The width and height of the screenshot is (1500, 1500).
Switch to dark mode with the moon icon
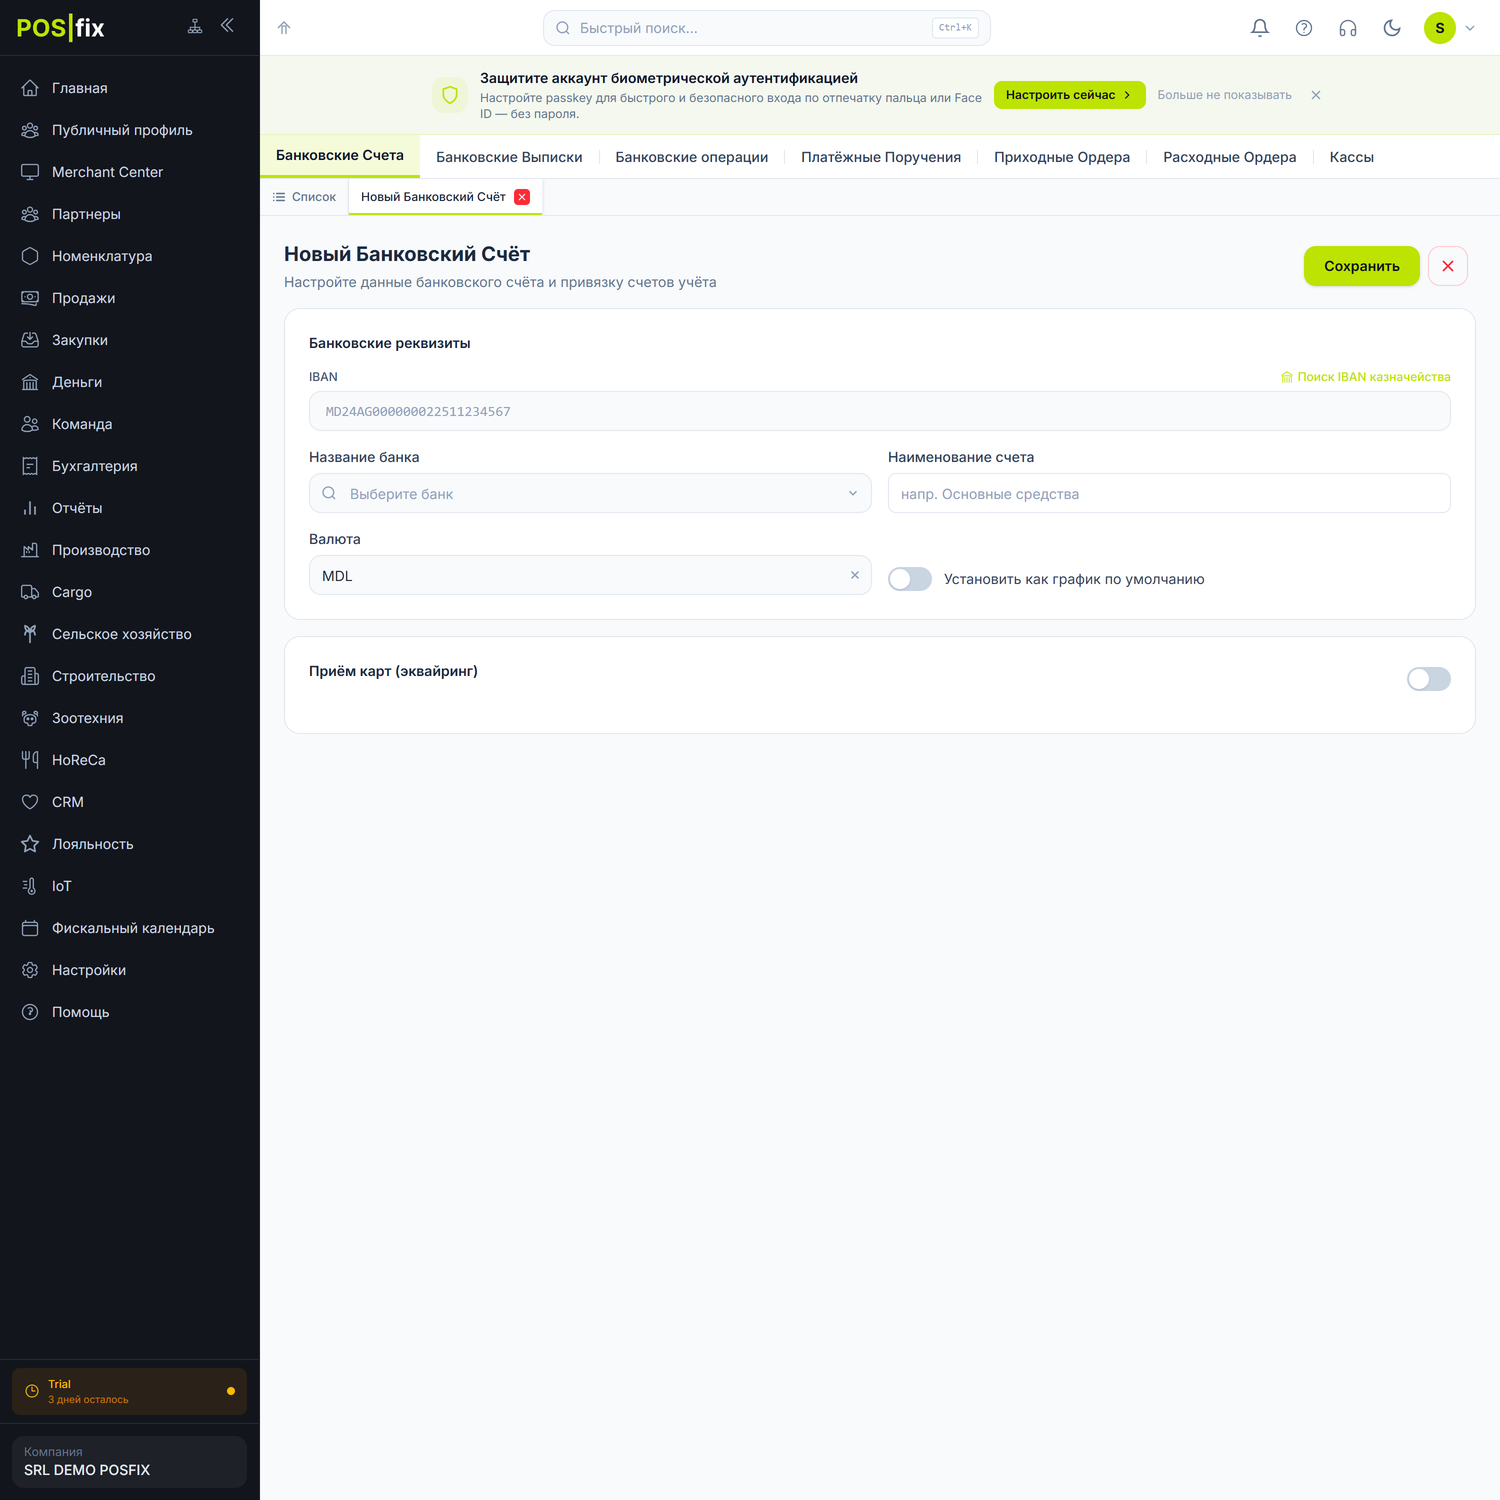(1392, 28)
